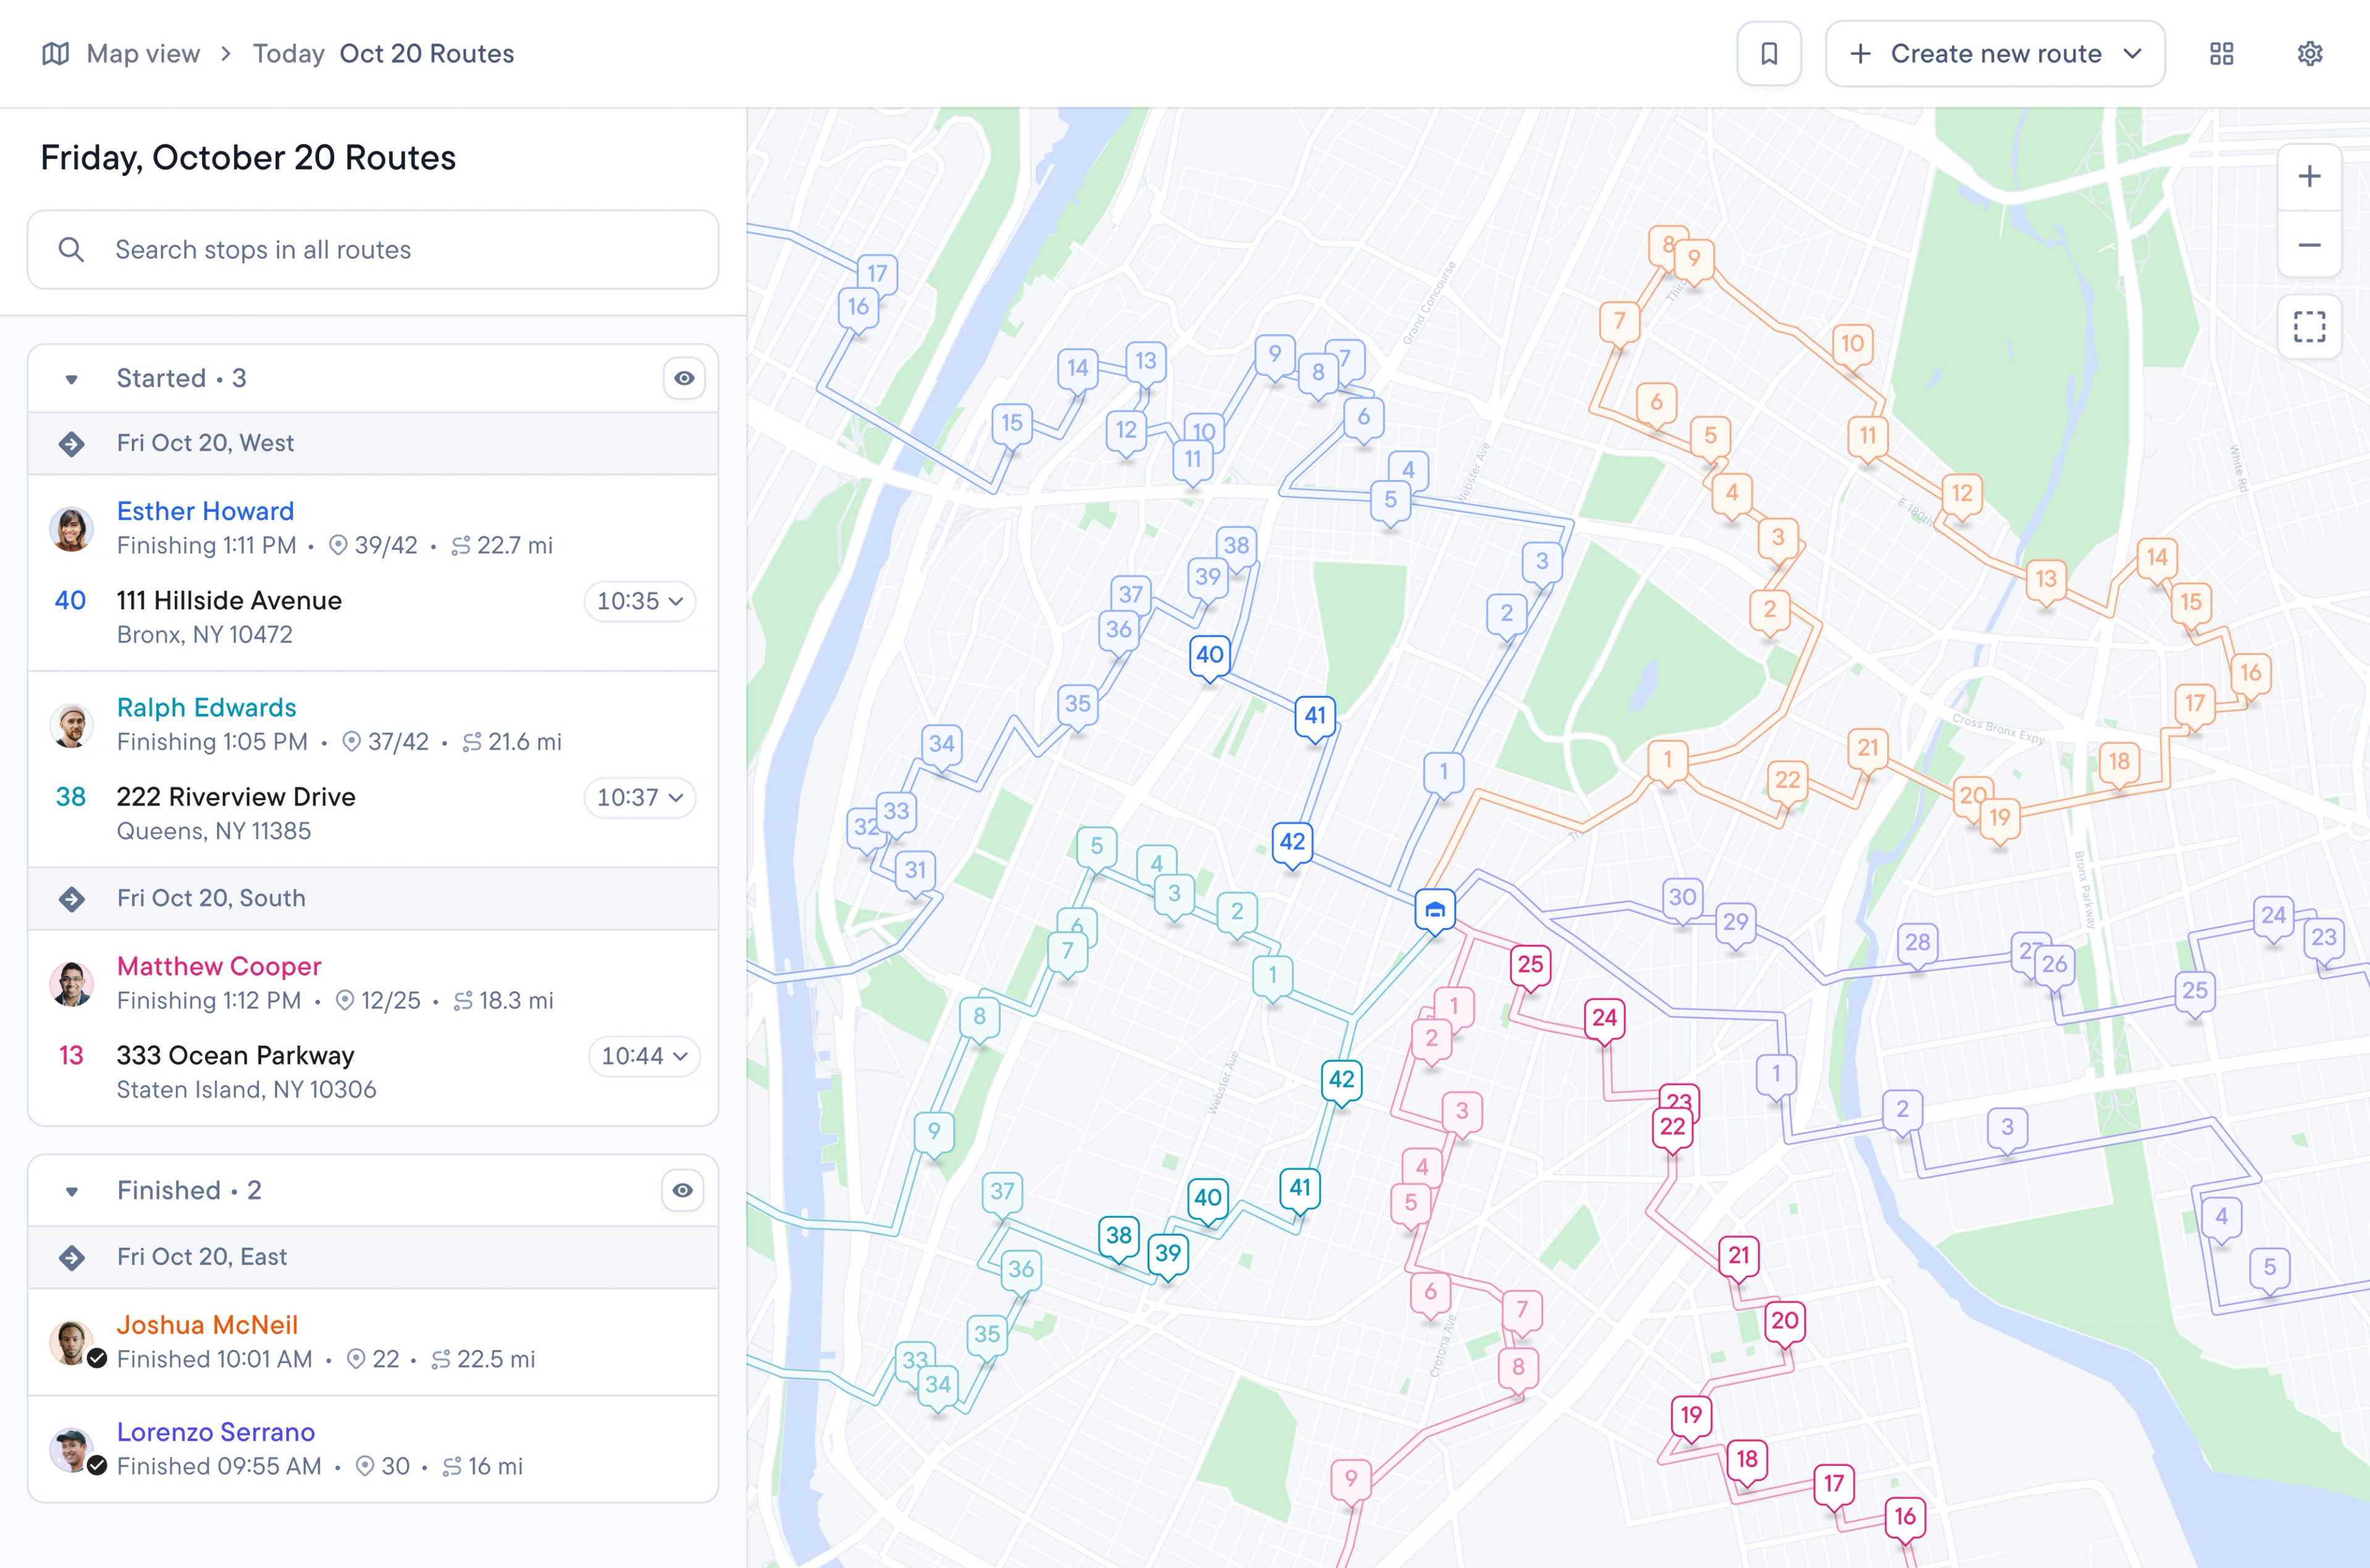Click the search magnifier icon
Image resolution: width=2370 pixels, height=1568 pixels.
(x=71, y=250)
